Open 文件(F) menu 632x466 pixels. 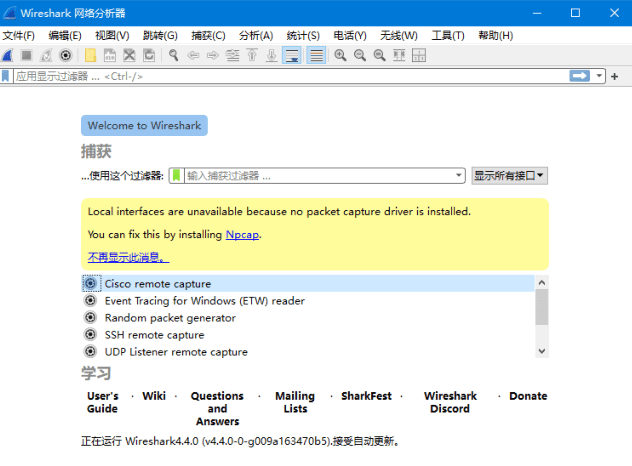(19, 35)
